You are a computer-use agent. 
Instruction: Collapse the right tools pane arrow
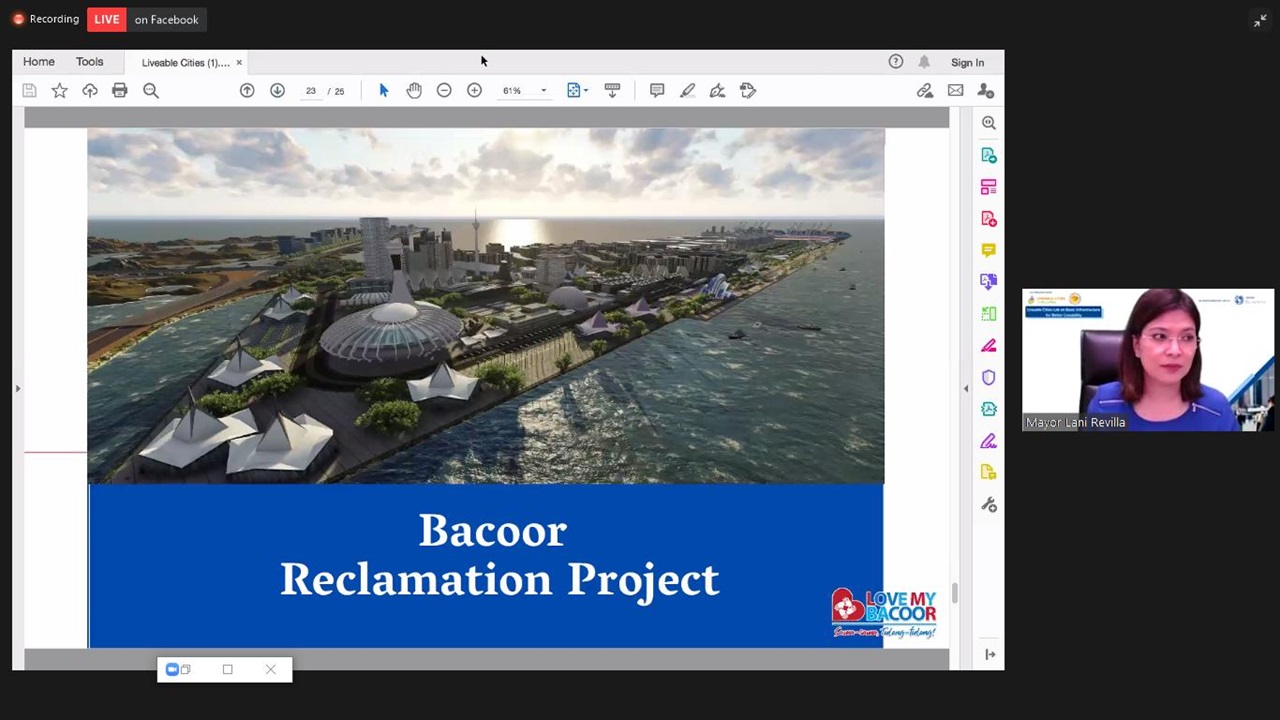966,388
